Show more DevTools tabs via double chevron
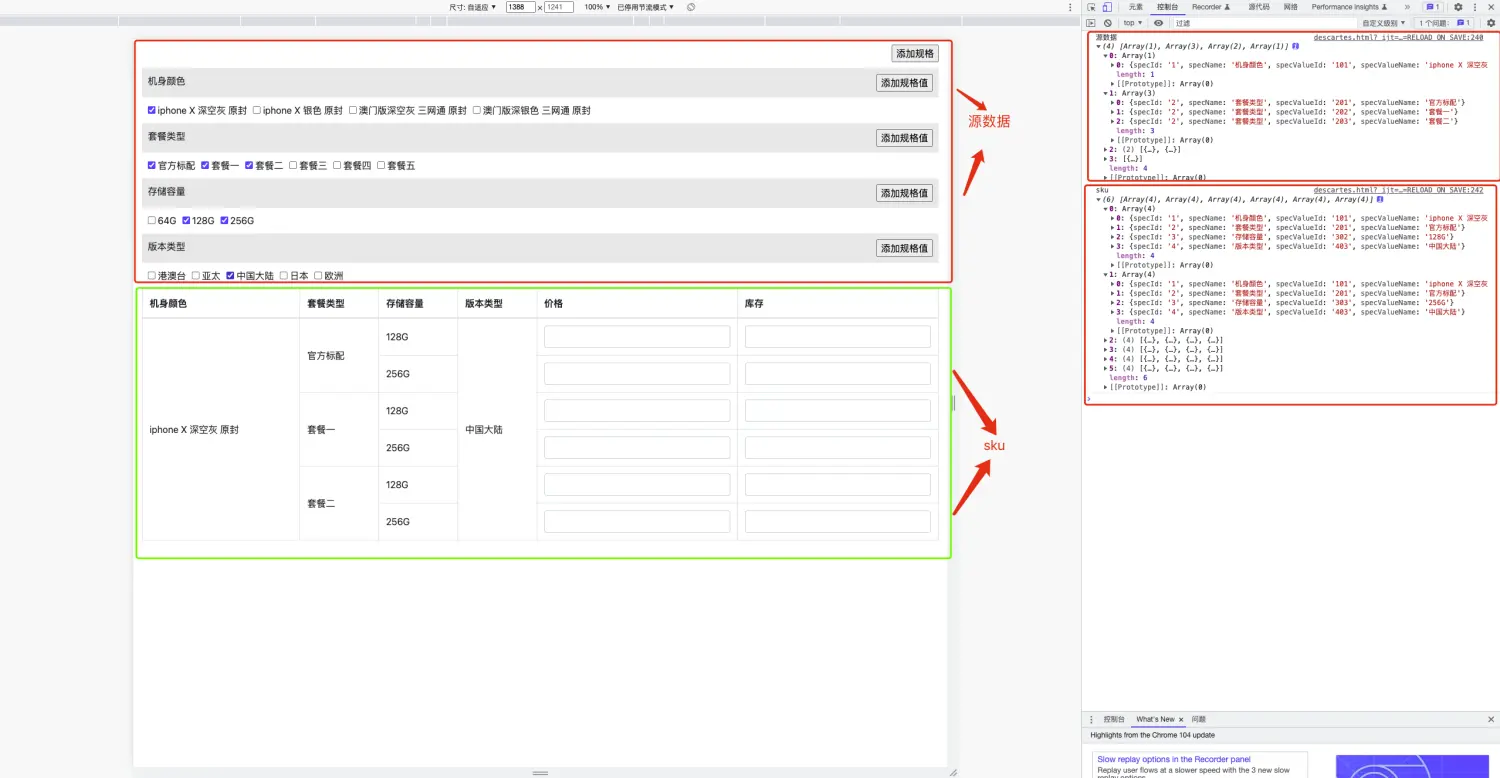1500x778 pixels. pos(1408,7)
